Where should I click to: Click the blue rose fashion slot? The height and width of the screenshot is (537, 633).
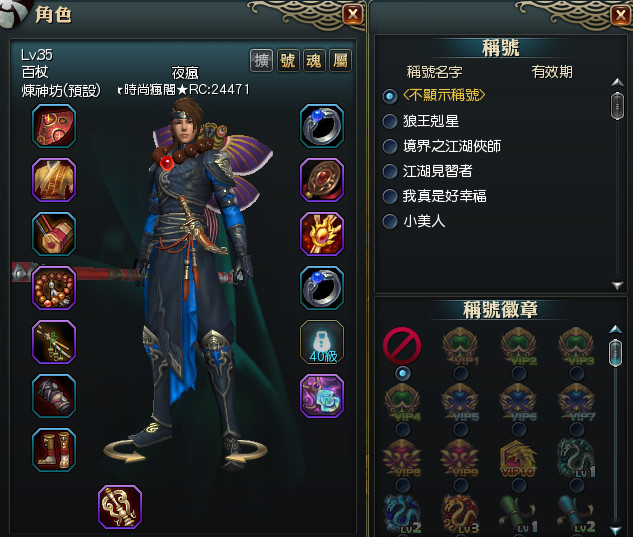pos(322,396)
